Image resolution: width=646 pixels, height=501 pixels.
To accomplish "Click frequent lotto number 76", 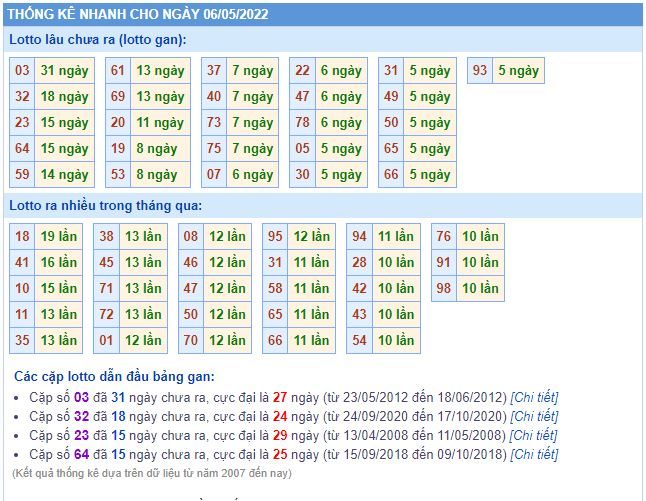I will (444, 236).
